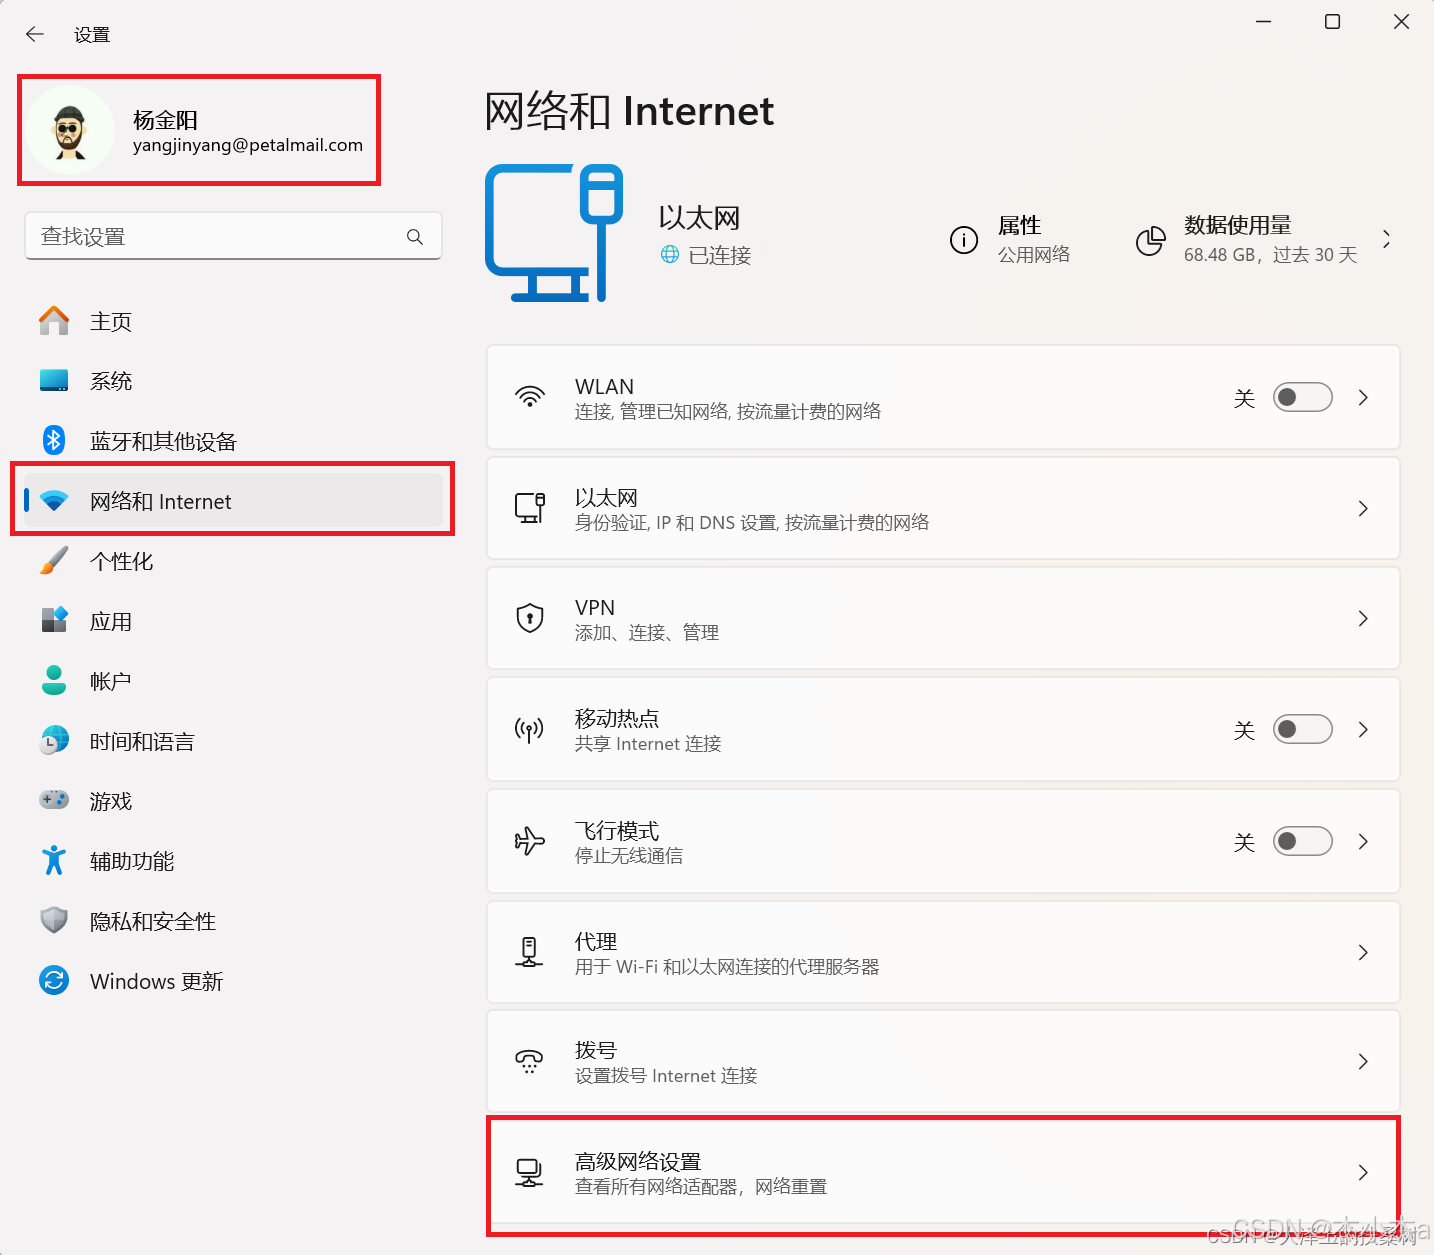Click the 已连接 status text
Viewport: 1434px width, 1255px height.
(x=720, y=255)
